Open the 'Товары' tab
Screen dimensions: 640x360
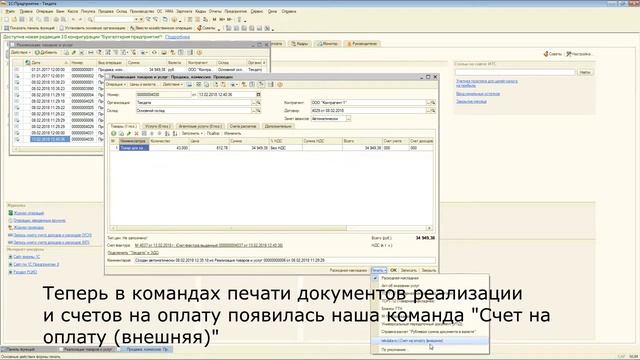[124, 126]
